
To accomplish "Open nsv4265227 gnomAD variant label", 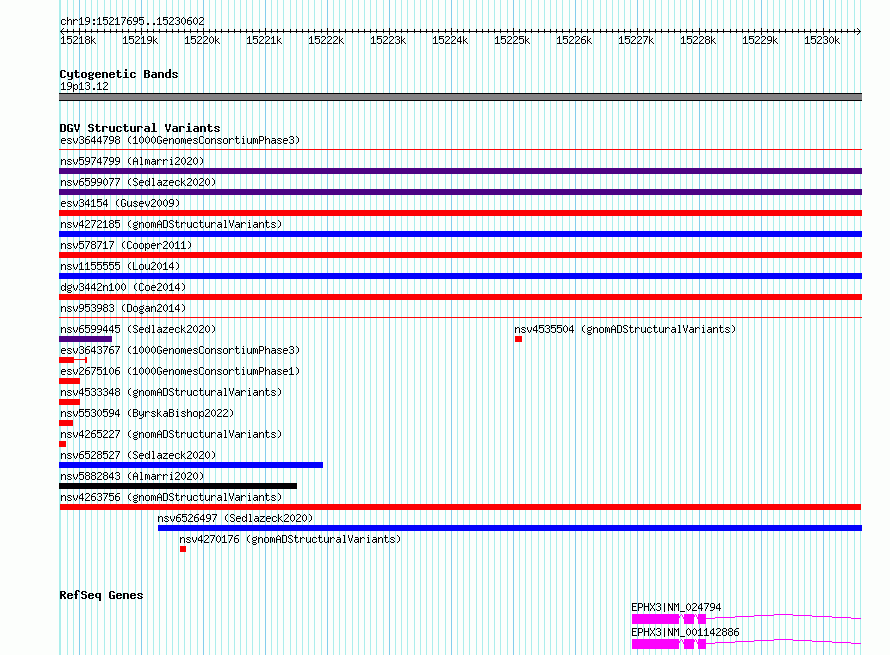I will pos(171,434).
